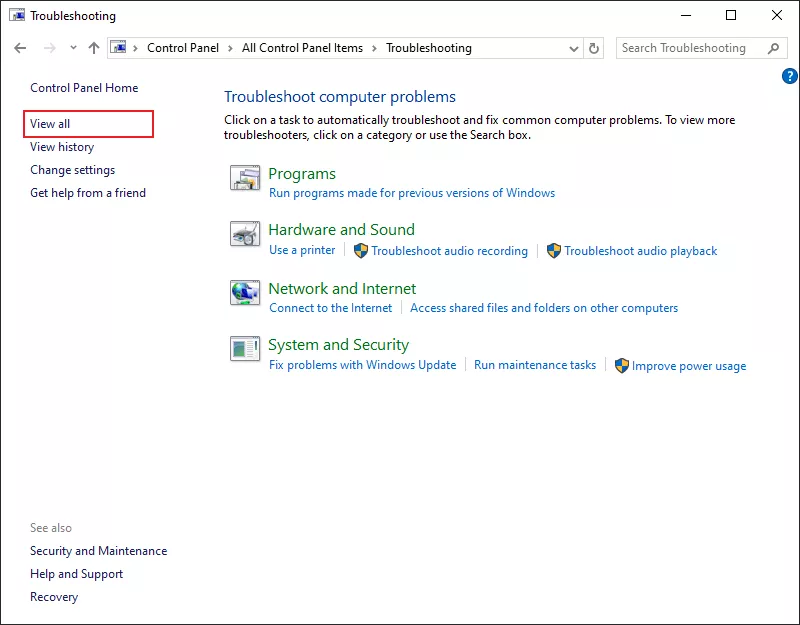
Task: Click the Troubleshooting window title bar icon
Action: 17,15
